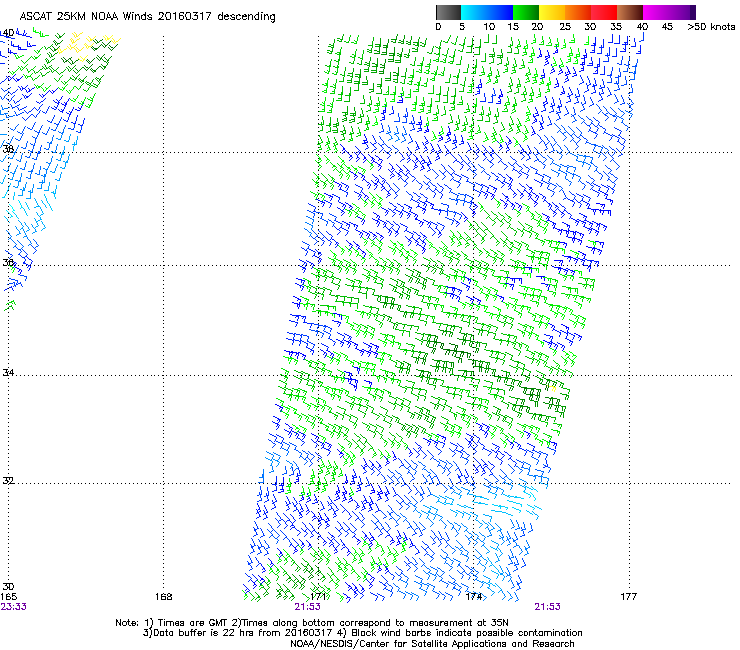
Task: Click the longitude label '174'
Action: click(x=473, y=597)
